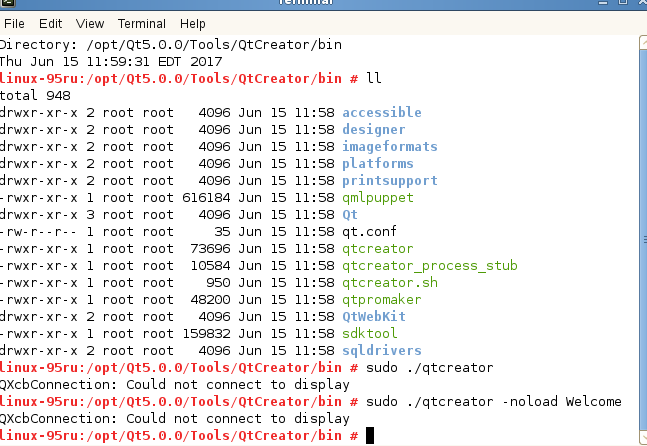Click the 'Directory: /opt/Qt5.0.0/Tools/QtCreator/bin' line
The width and height of the screenshot is (647, 446).
click(171, 45)
